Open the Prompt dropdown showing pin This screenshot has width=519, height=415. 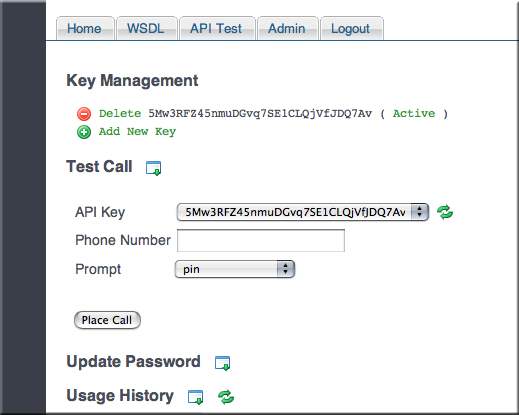(x=235, y=269)
